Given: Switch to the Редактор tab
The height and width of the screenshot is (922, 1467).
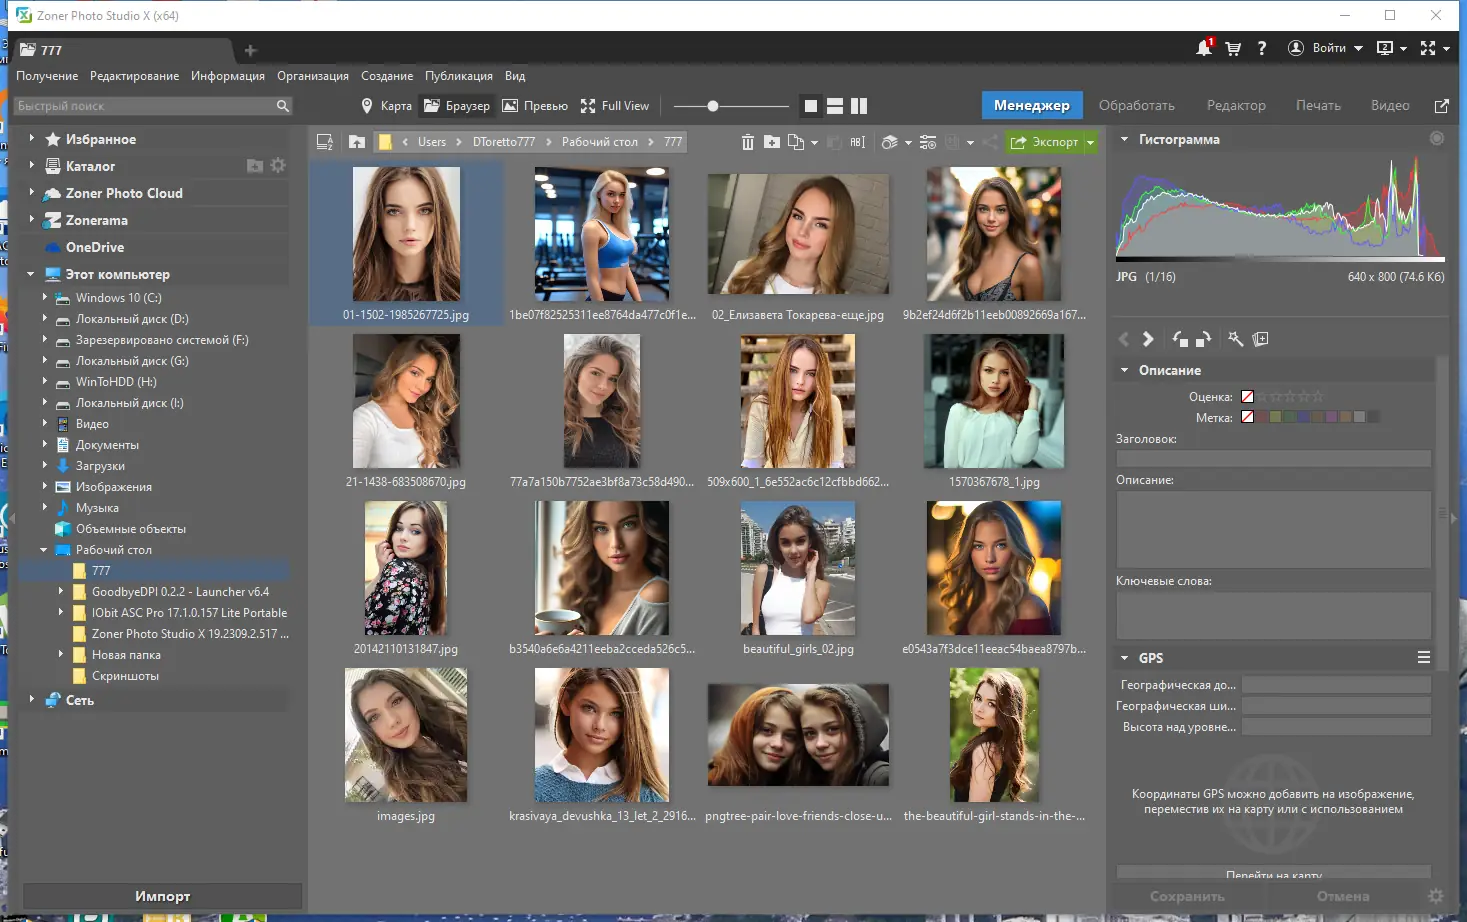Looking at the screenshot, I should 1236,105.
